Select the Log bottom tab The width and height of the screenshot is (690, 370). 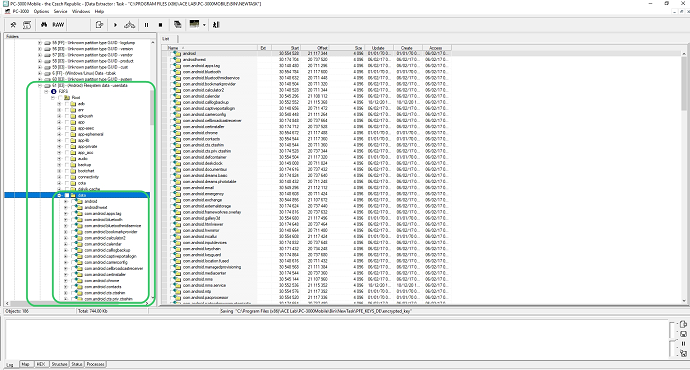click(10, 365)
